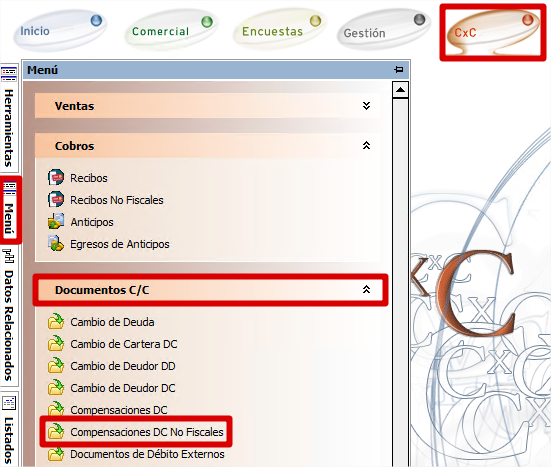
Task: Go to the Inicio module
Action: tap(60, 31)
